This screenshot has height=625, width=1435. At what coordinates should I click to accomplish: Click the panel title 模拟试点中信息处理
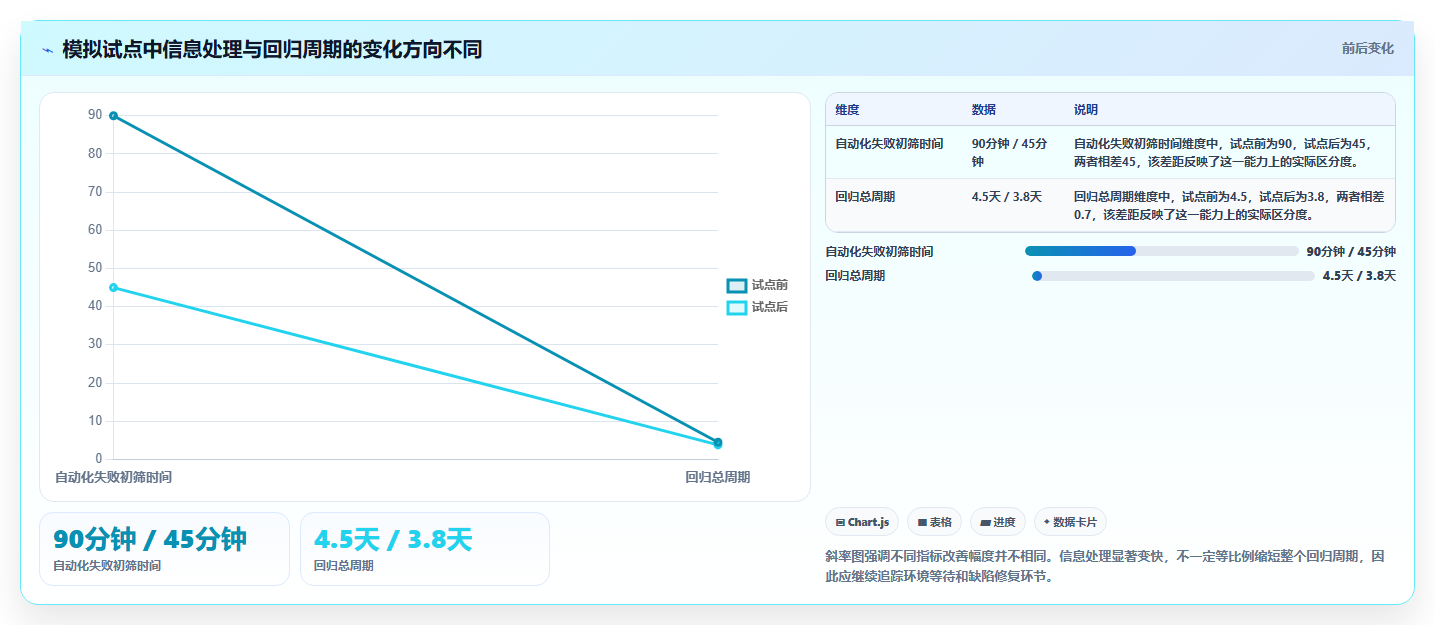tap(272, 50)
